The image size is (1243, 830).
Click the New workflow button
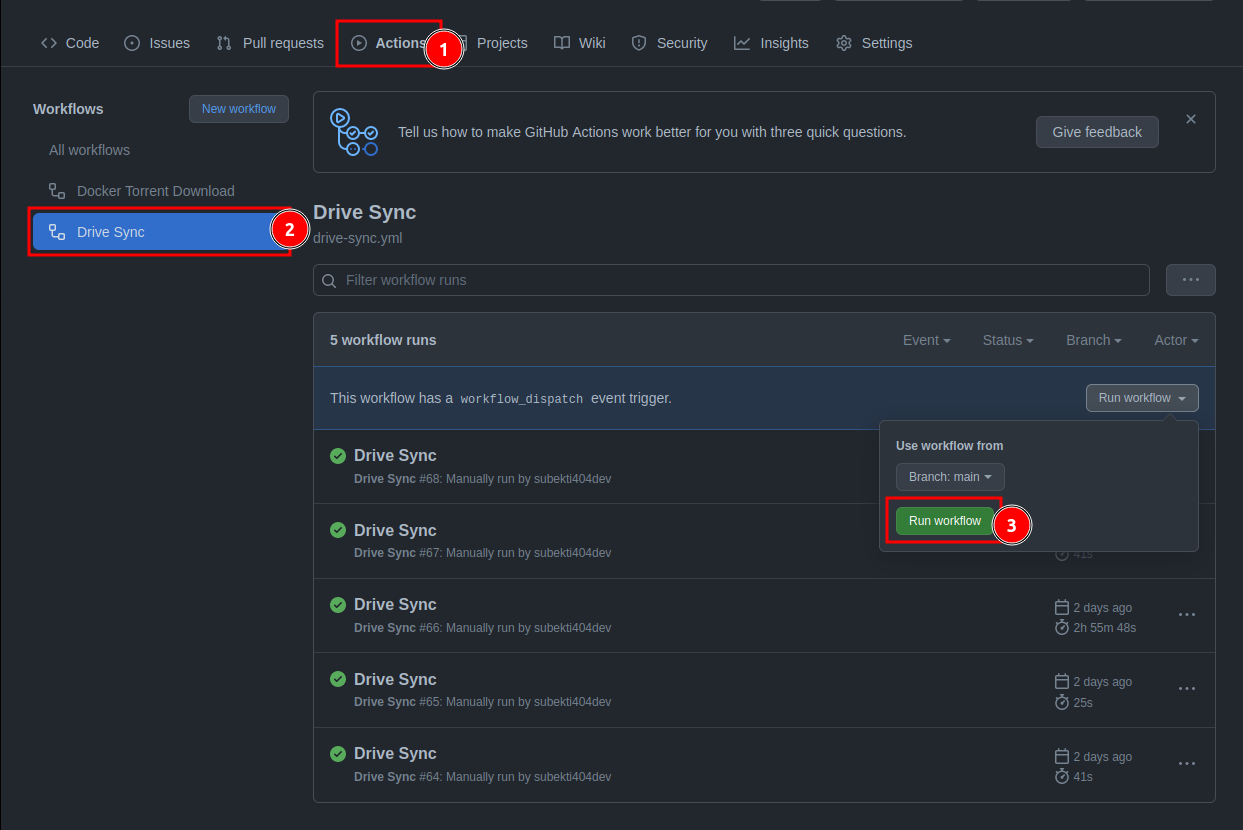239,109
